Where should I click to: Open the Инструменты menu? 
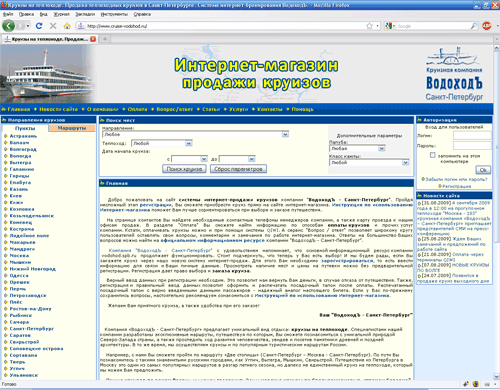(x=114, y=14)
